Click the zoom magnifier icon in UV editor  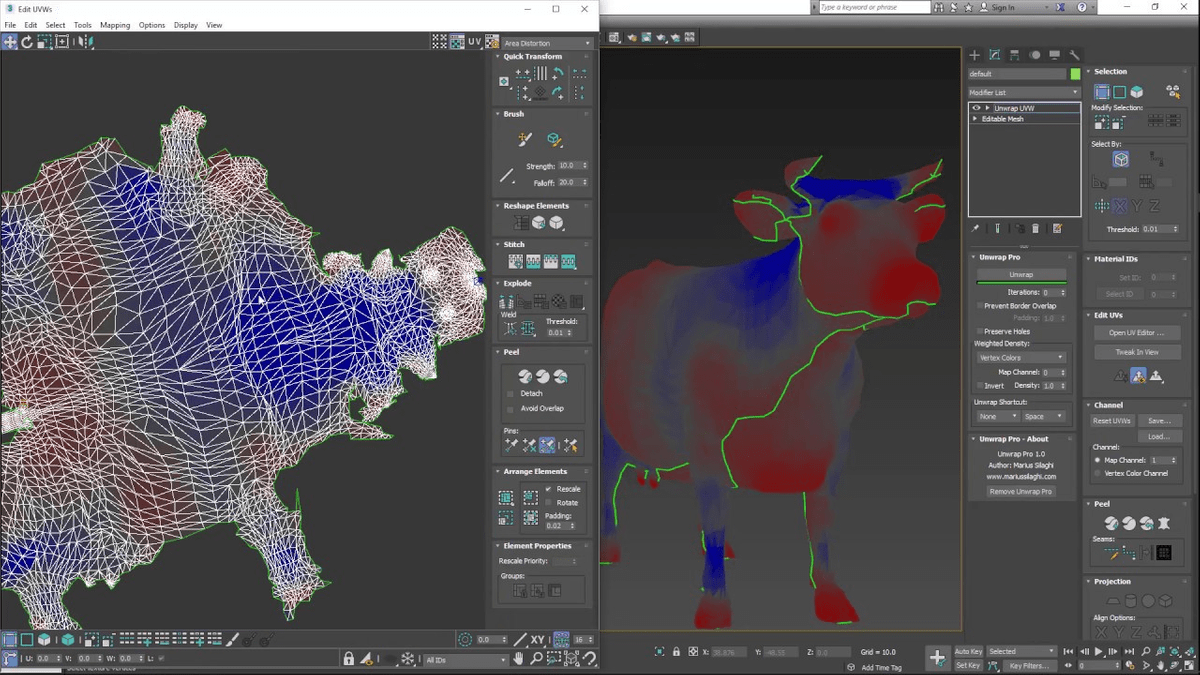coord(537,659)
